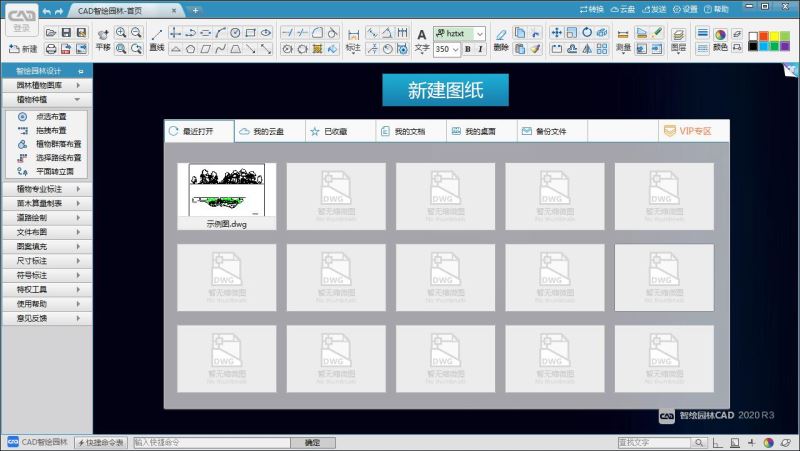Click the 删除 eraser tool
The width and height of the screenshot is (800, 451).
click(501, 40)
